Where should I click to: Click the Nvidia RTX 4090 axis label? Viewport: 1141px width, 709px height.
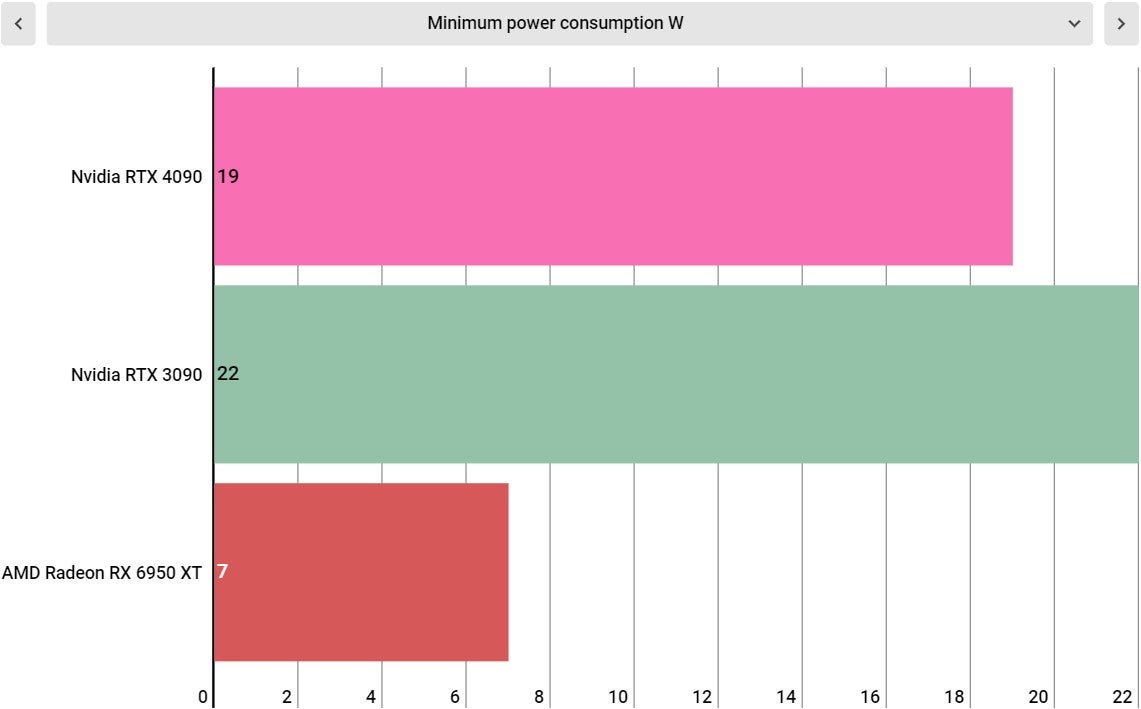(136, 177)
